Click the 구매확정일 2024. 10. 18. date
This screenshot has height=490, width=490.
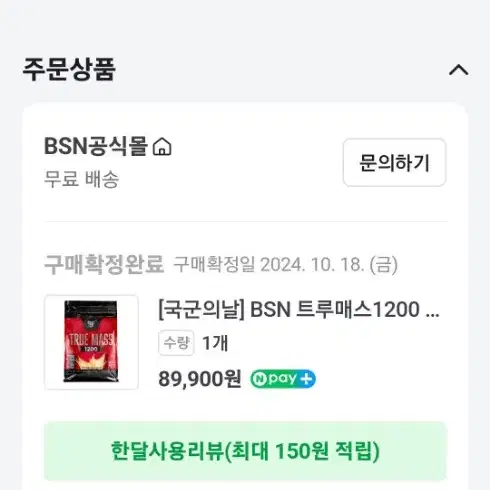point(286,265)
